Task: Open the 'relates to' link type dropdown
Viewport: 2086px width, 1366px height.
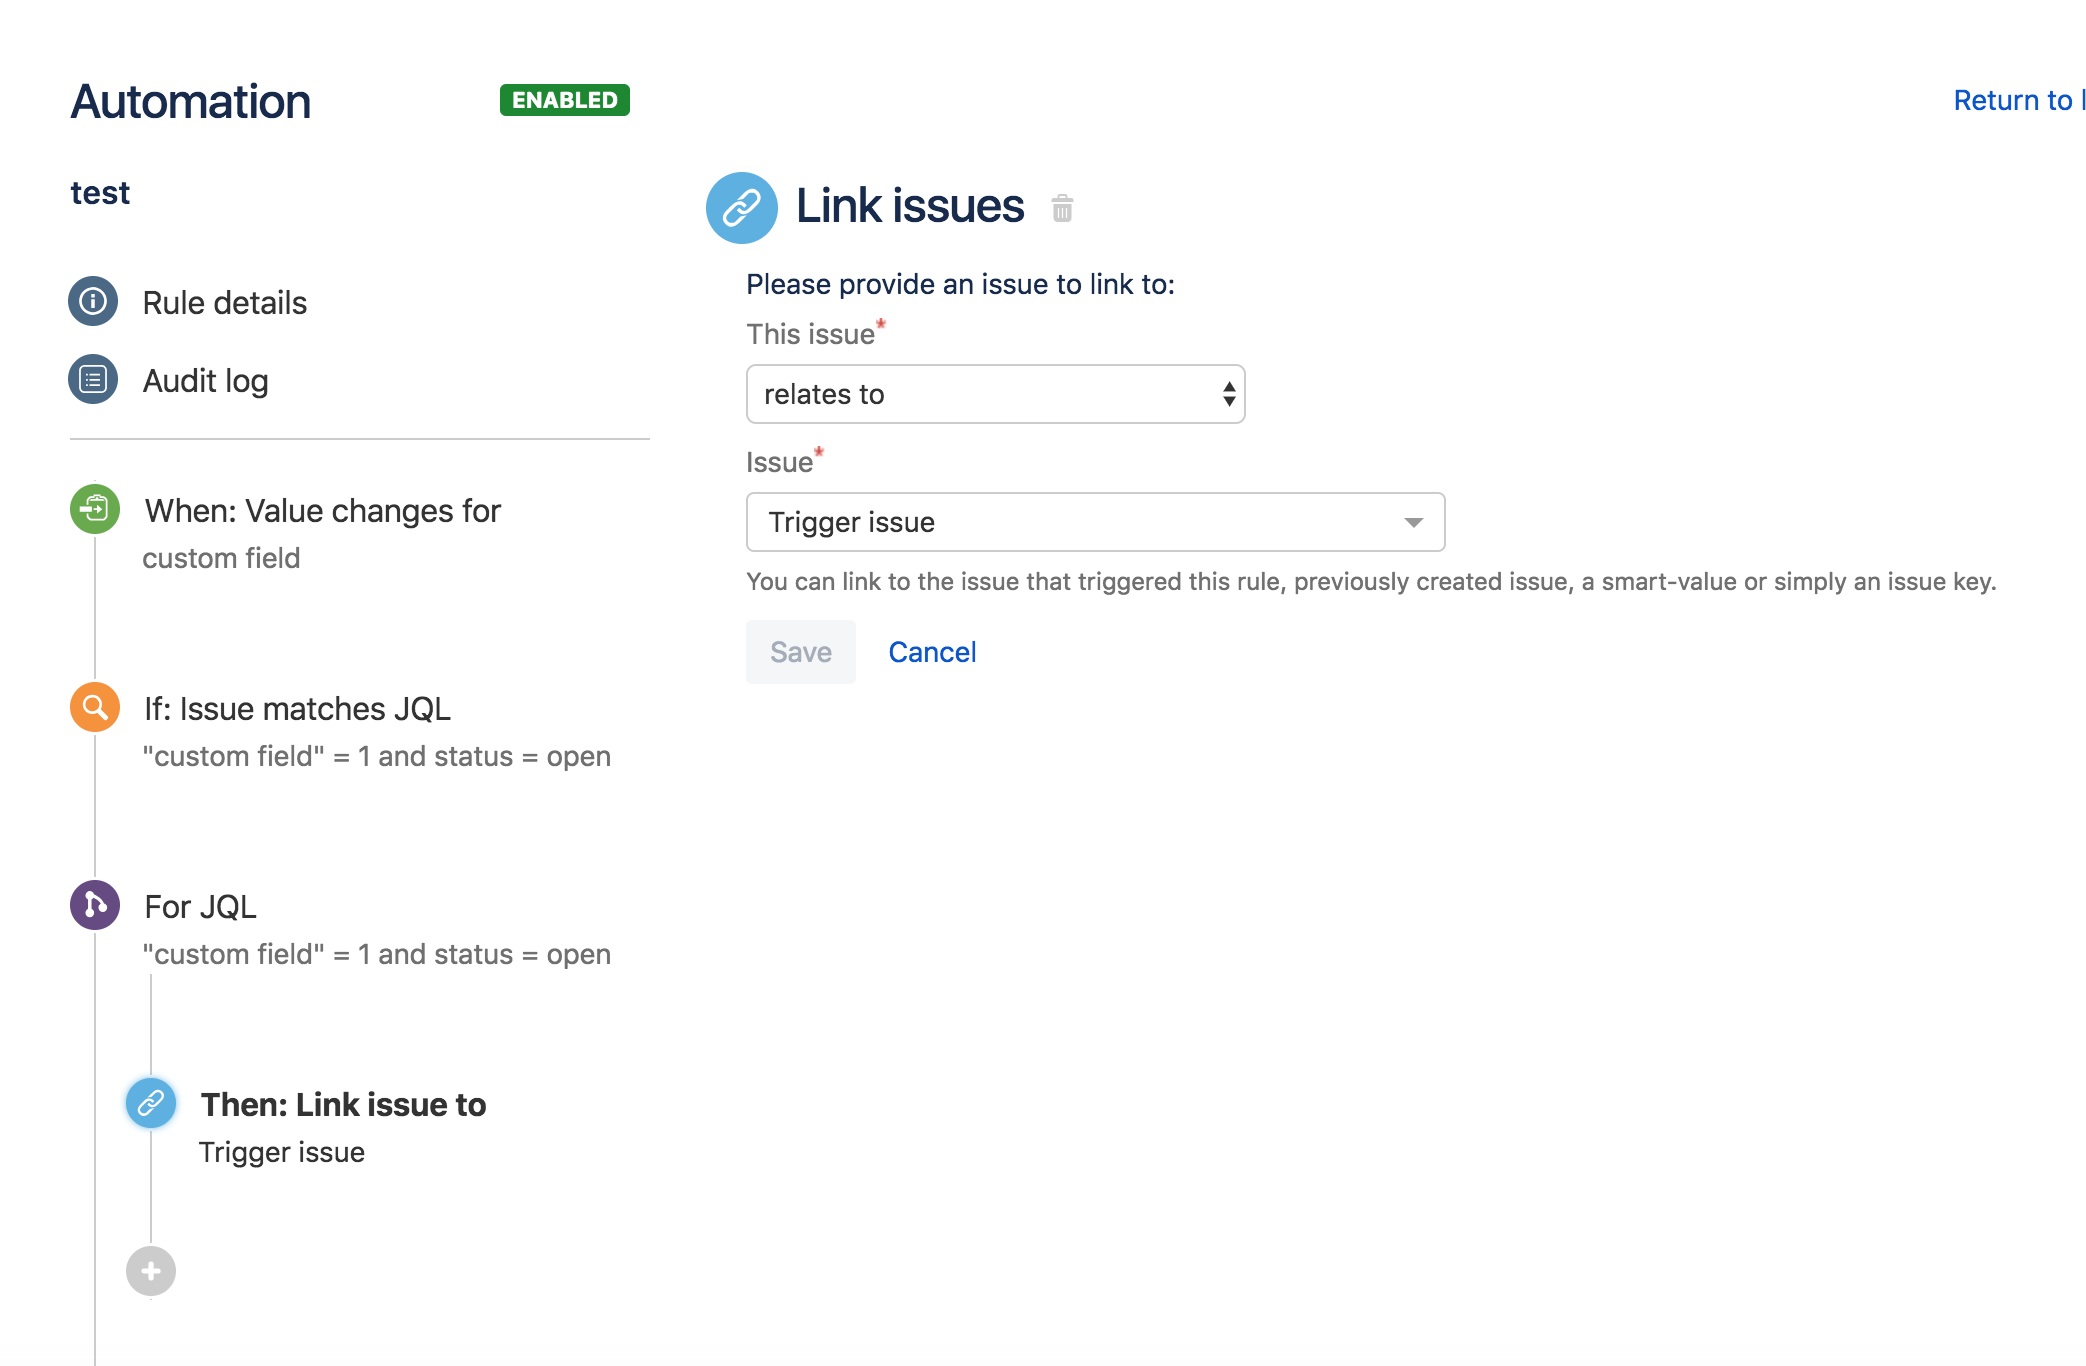Action: point(995,394)
